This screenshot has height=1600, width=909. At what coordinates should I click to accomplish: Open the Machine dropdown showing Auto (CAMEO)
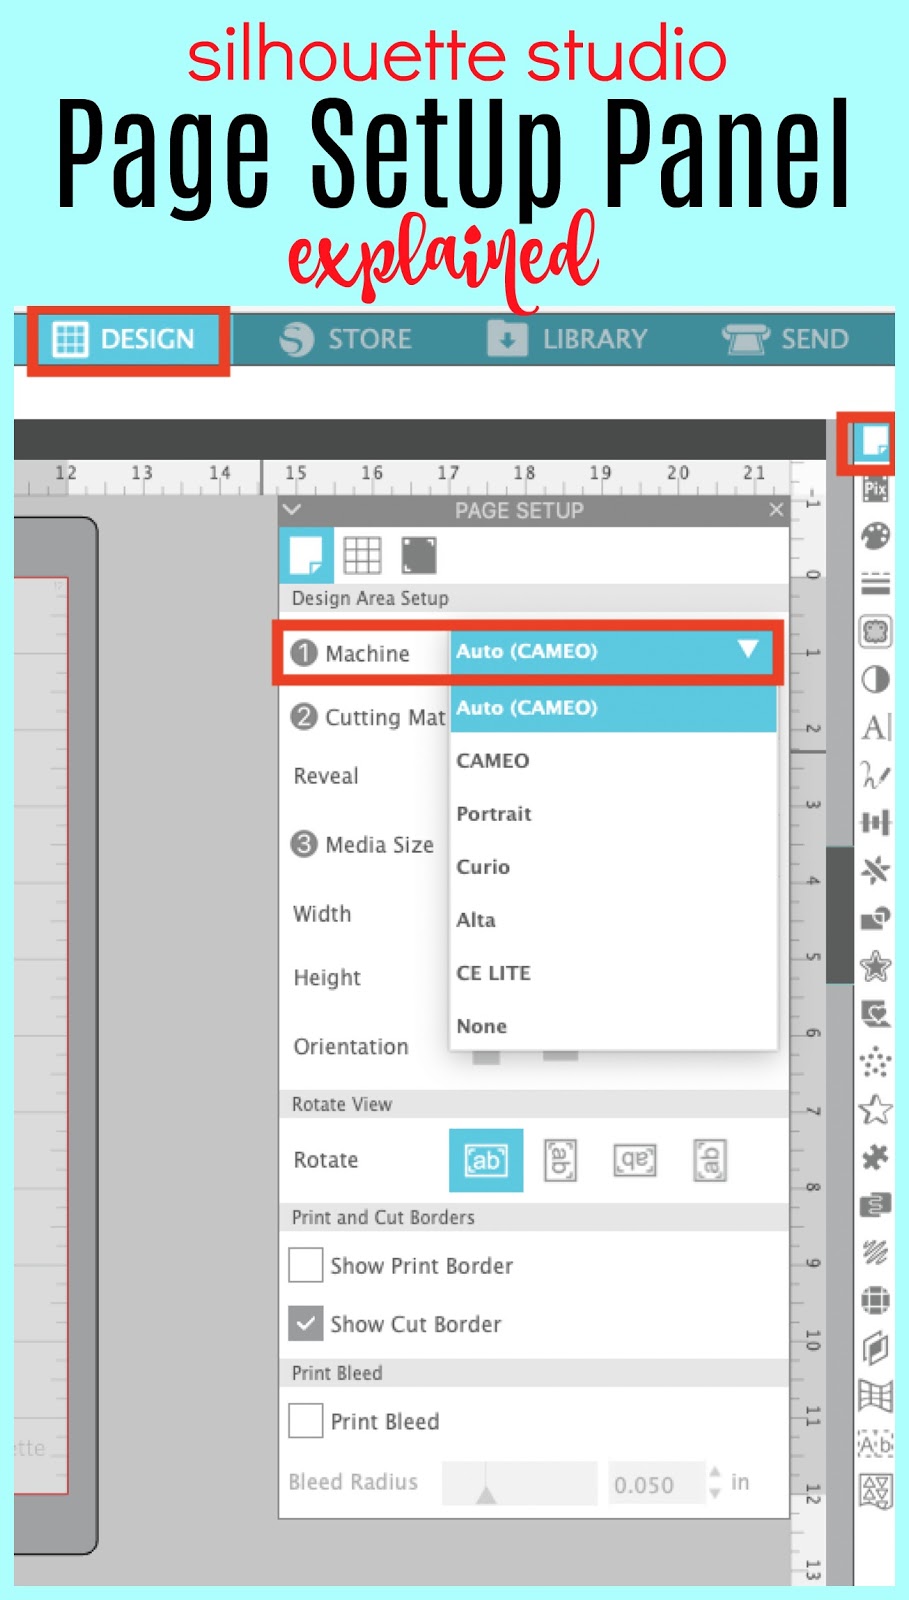coord(612,651)
